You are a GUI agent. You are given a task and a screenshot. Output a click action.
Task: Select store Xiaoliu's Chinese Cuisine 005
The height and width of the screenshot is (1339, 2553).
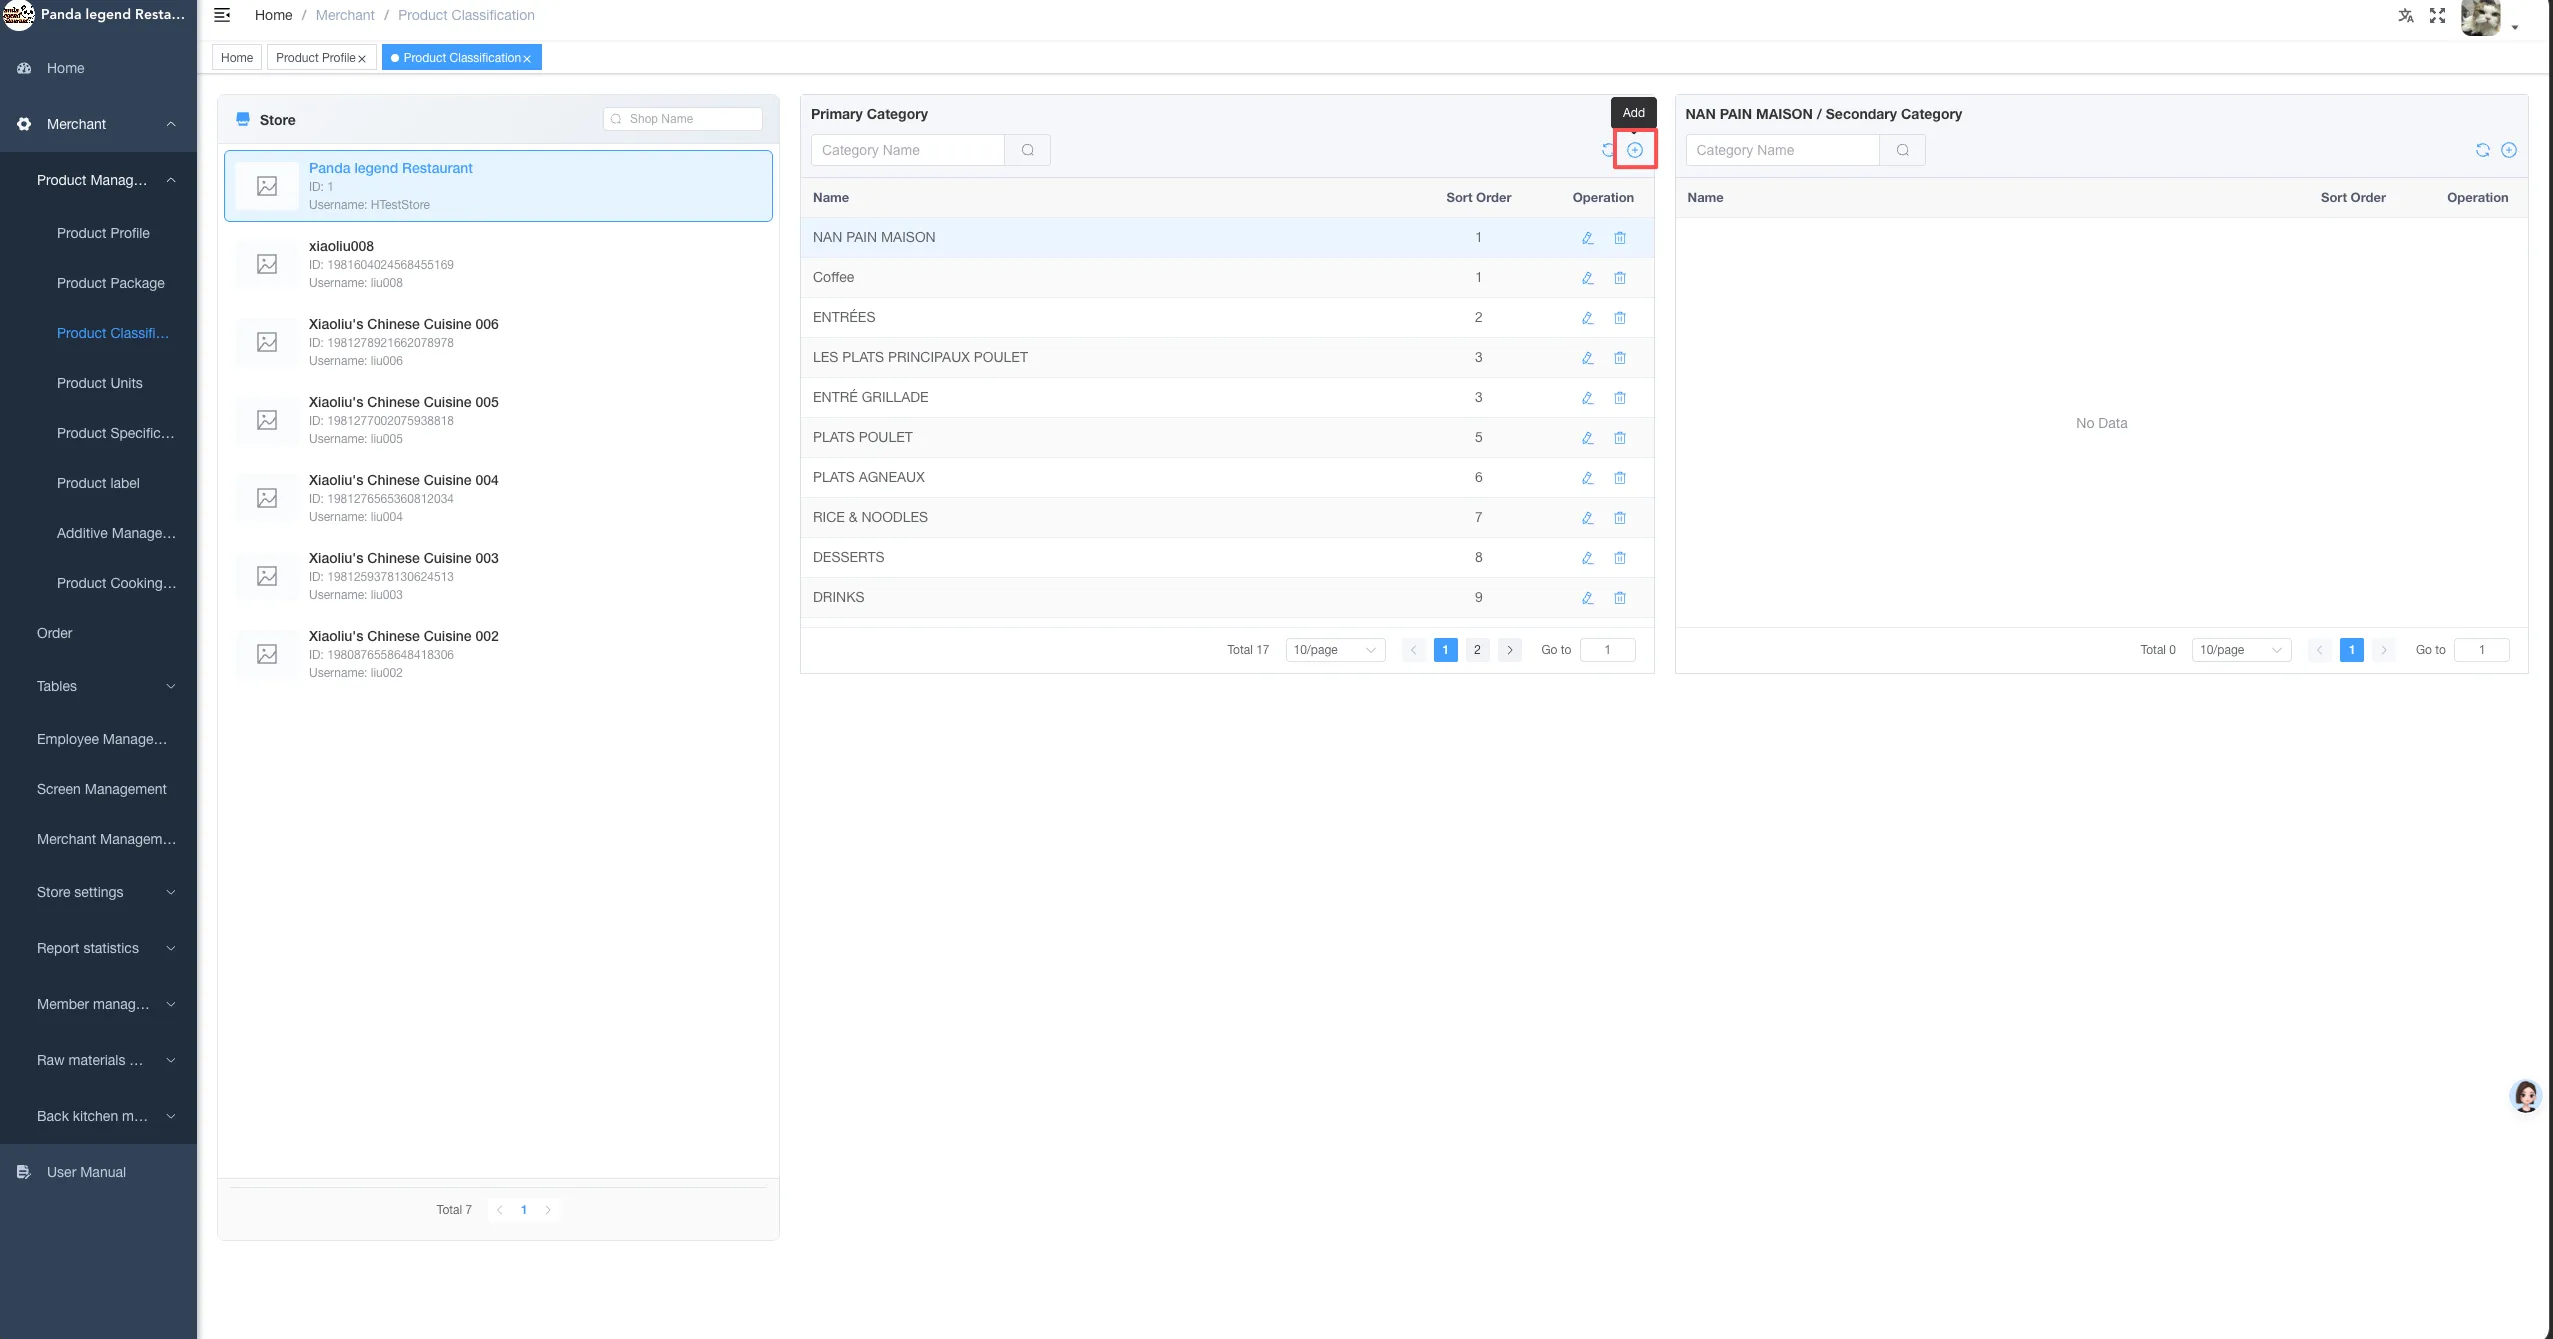498,420
